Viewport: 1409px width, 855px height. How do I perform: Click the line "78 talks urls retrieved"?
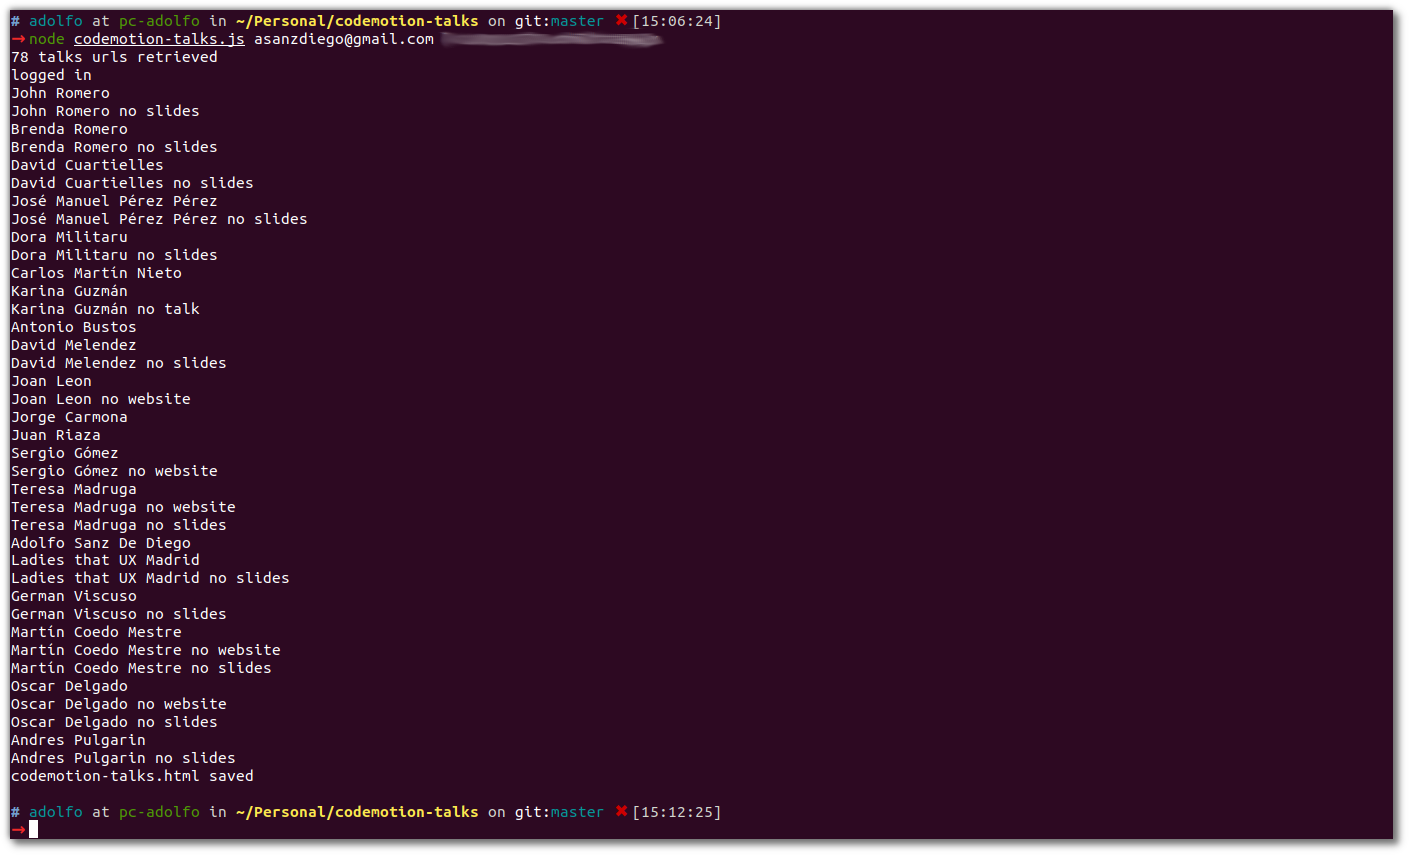click(x=114, y=57)
